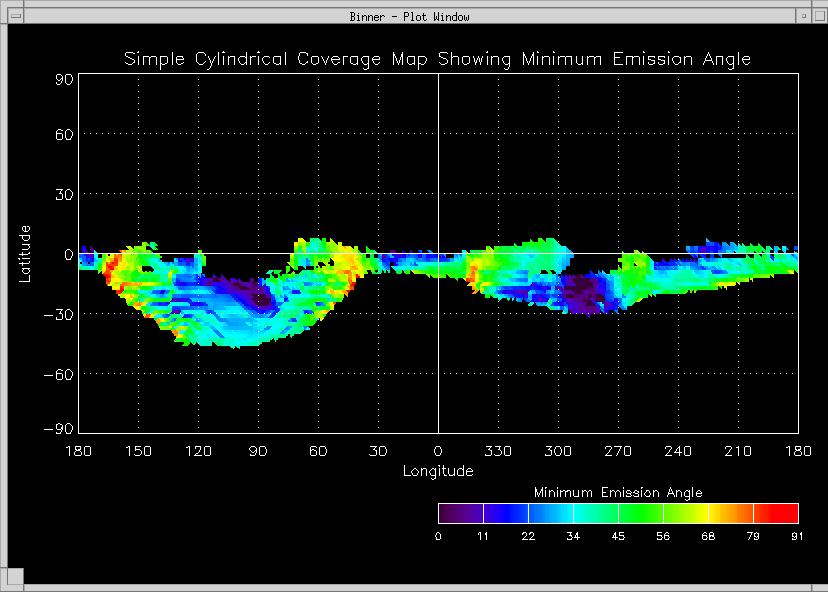Select the purple segment of the color bar
Viewport: 828px width, 592px height.
click(458, 513)
